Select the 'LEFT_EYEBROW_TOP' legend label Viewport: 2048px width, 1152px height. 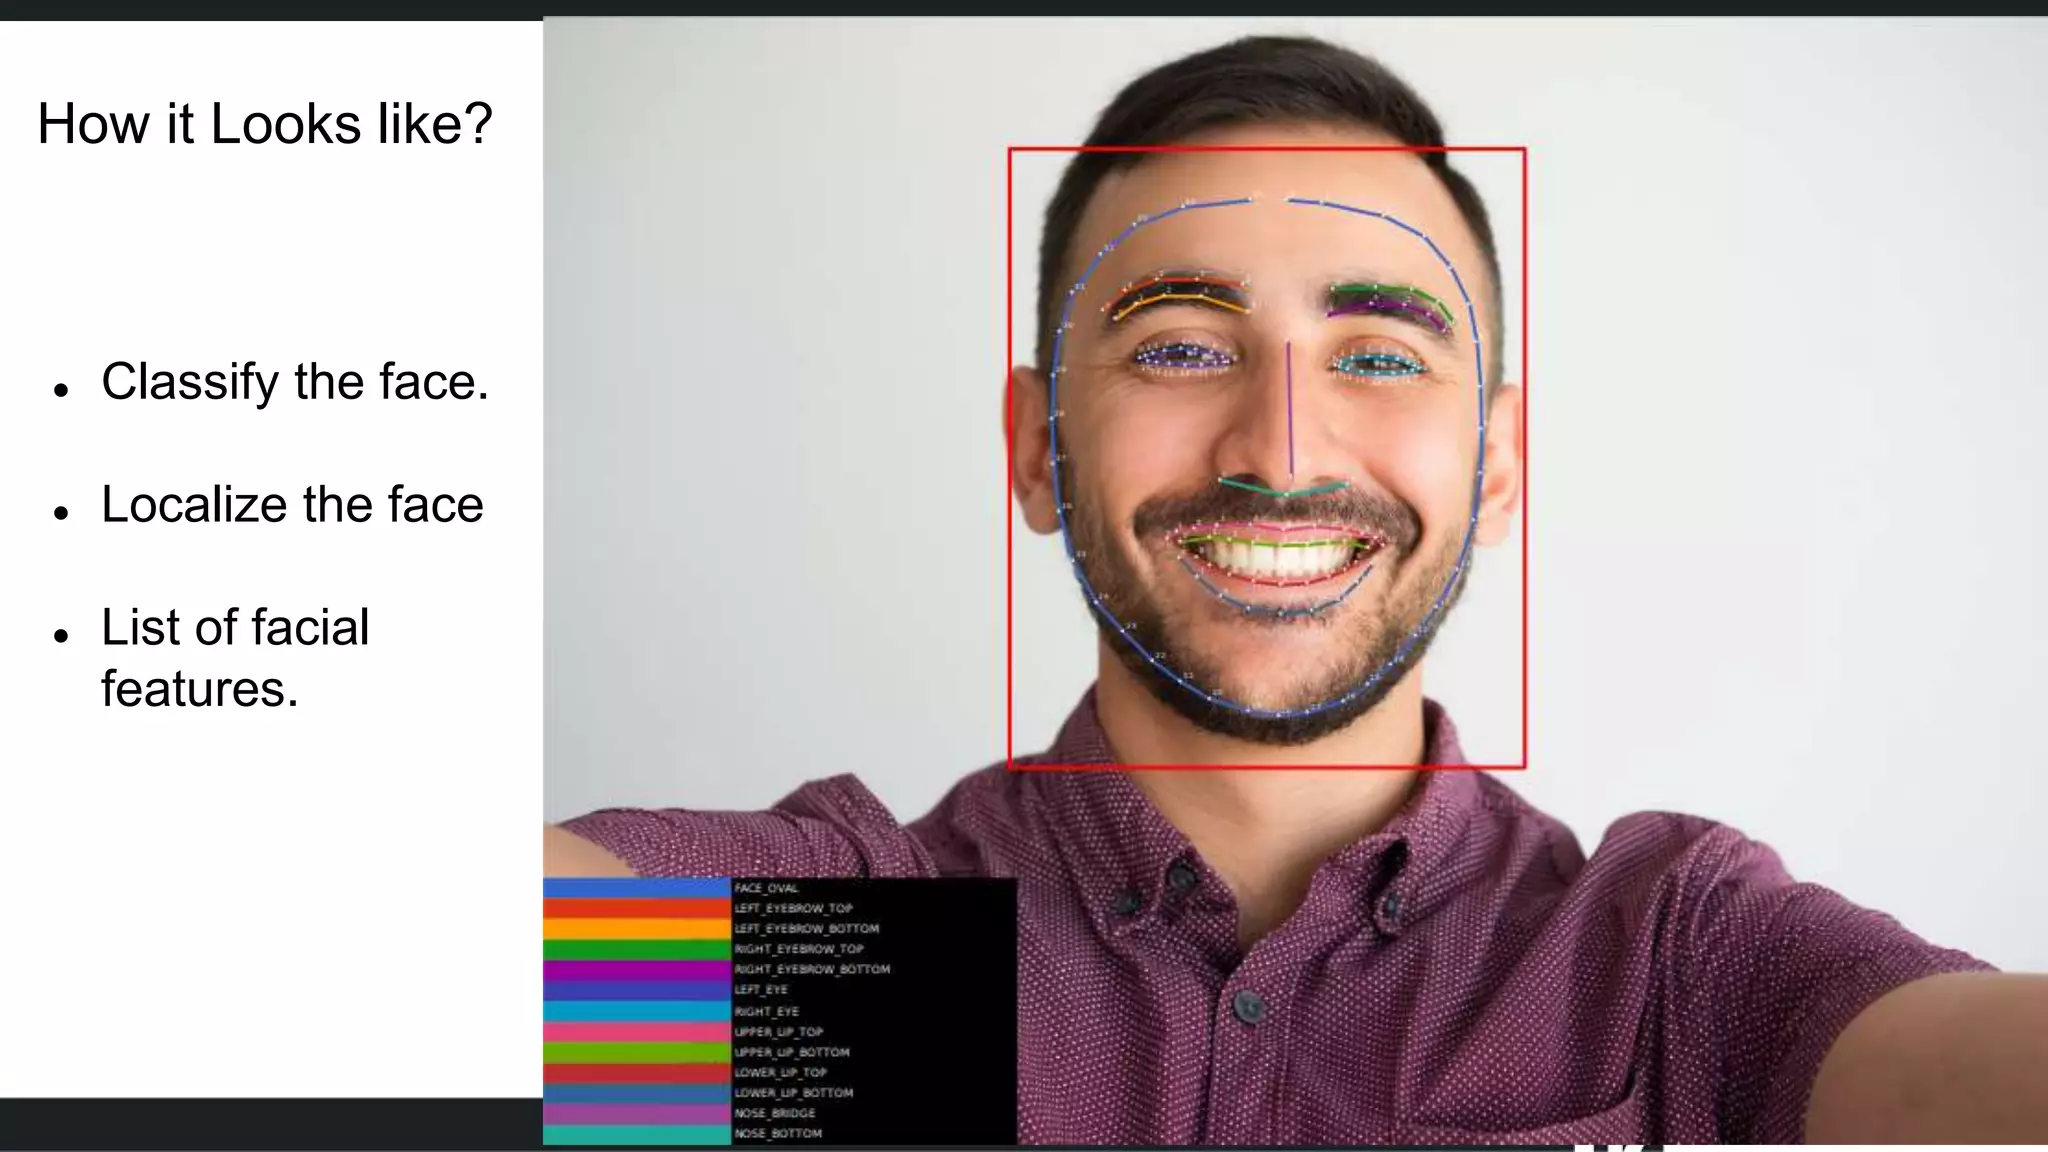coord(793,908)
